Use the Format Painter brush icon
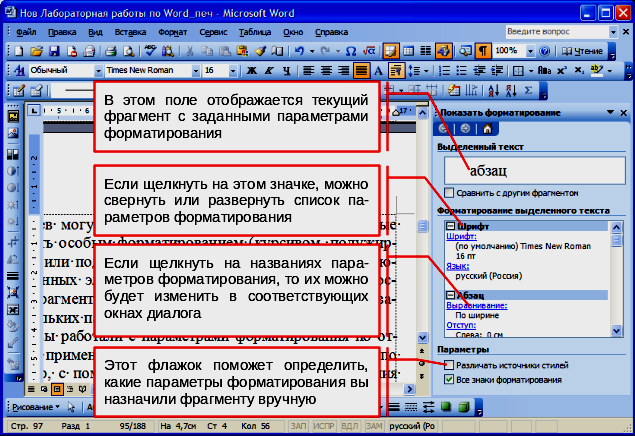This screenshot has height=436, width=635. pos(260,51)
